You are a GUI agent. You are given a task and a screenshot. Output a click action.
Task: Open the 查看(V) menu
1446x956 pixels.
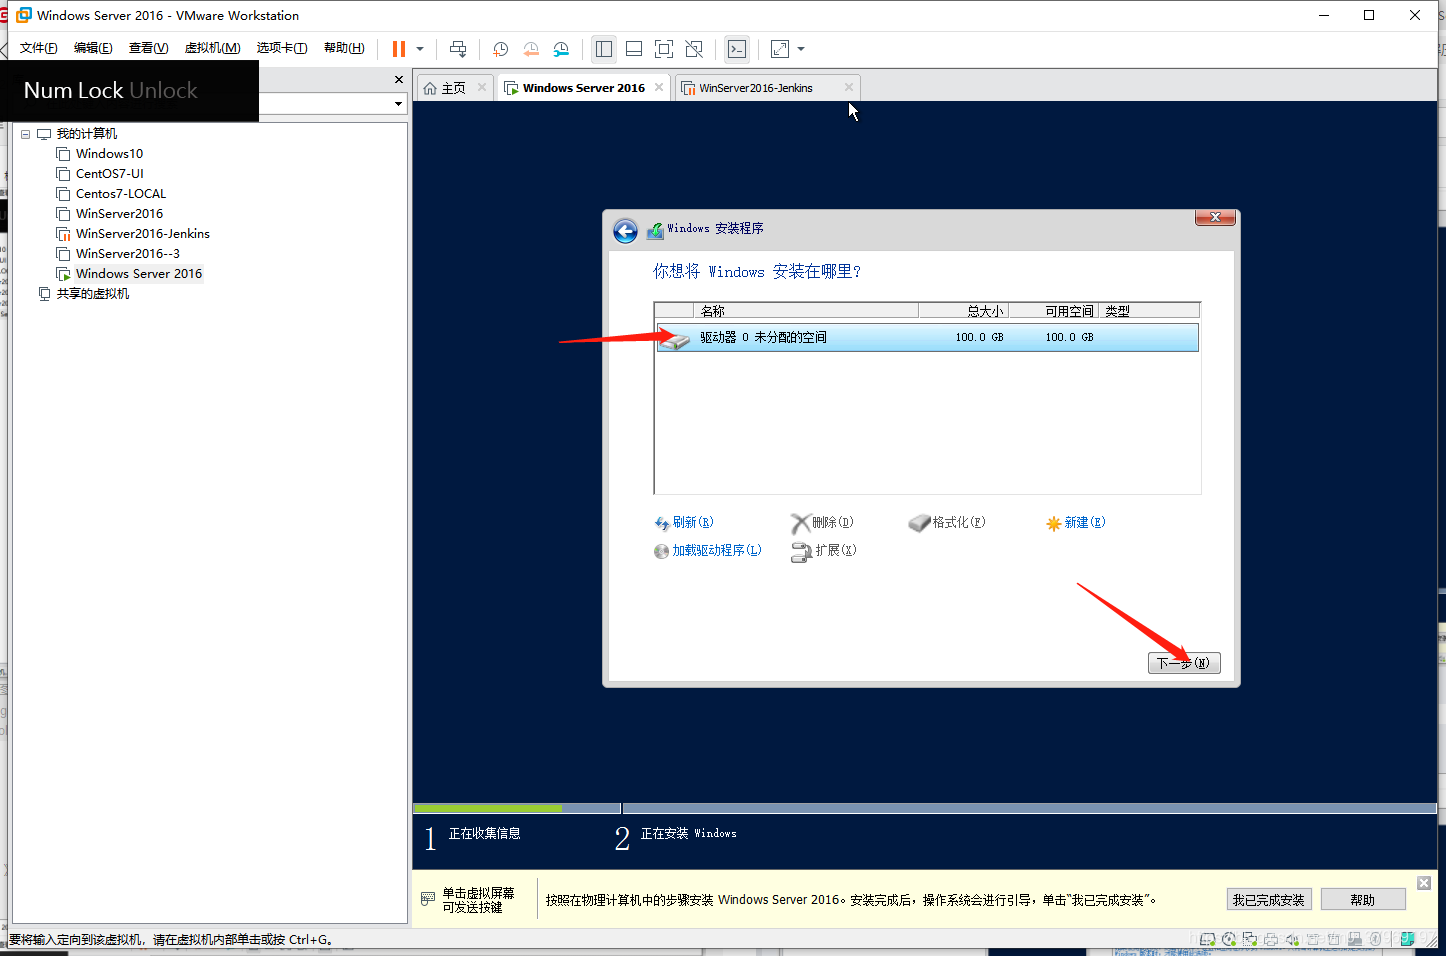[148, 48]
